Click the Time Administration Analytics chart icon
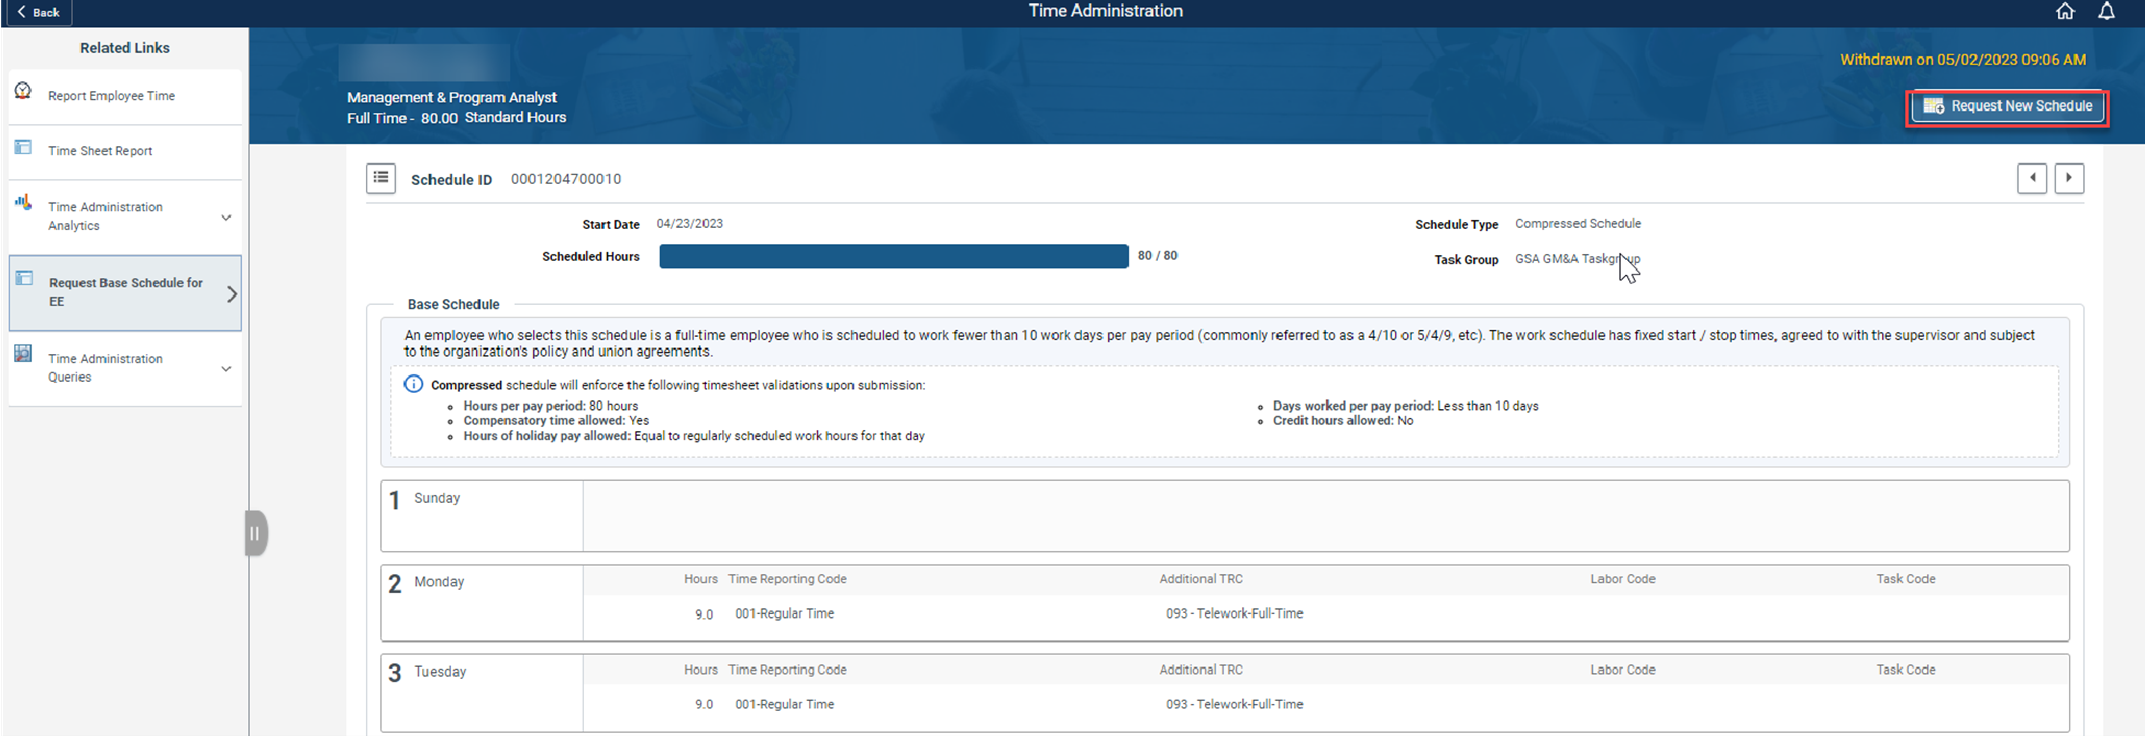Image resolution: width=2145 pixels, height=736 pixels. (23, 202)
